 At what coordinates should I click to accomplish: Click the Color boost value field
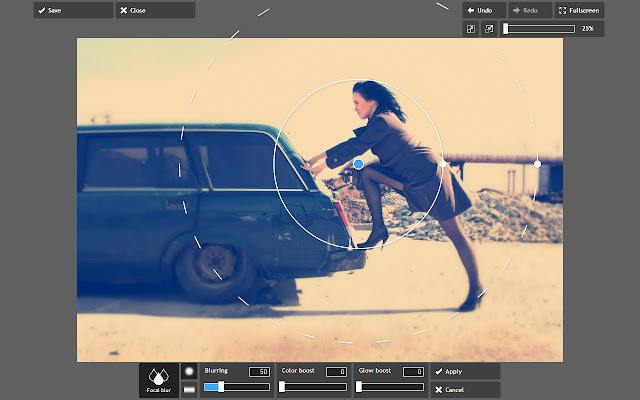(336, 372)
